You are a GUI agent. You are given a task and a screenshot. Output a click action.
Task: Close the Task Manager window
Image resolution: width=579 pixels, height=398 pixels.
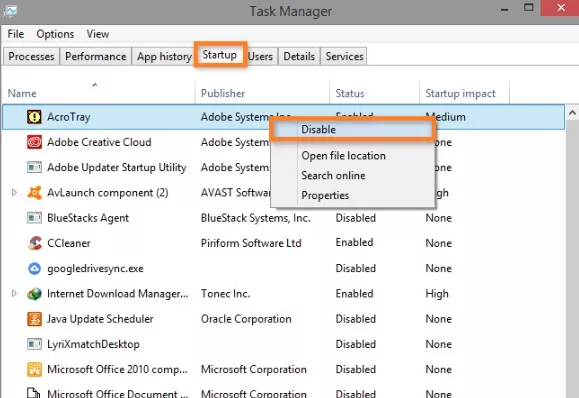click(x=561, y=7)
